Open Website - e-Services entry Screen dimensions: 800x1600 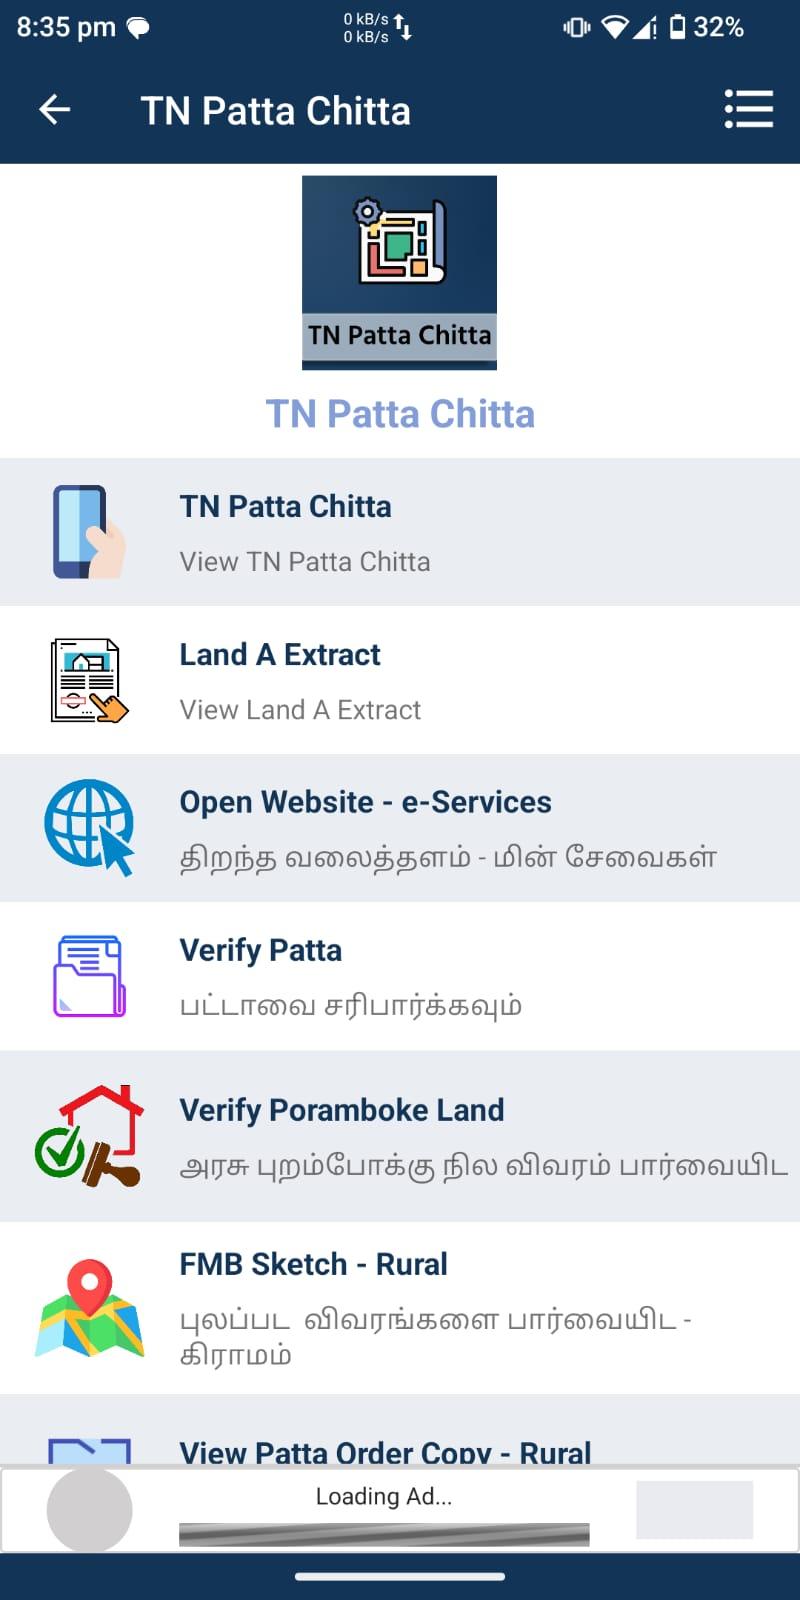(x=400, y=828)
